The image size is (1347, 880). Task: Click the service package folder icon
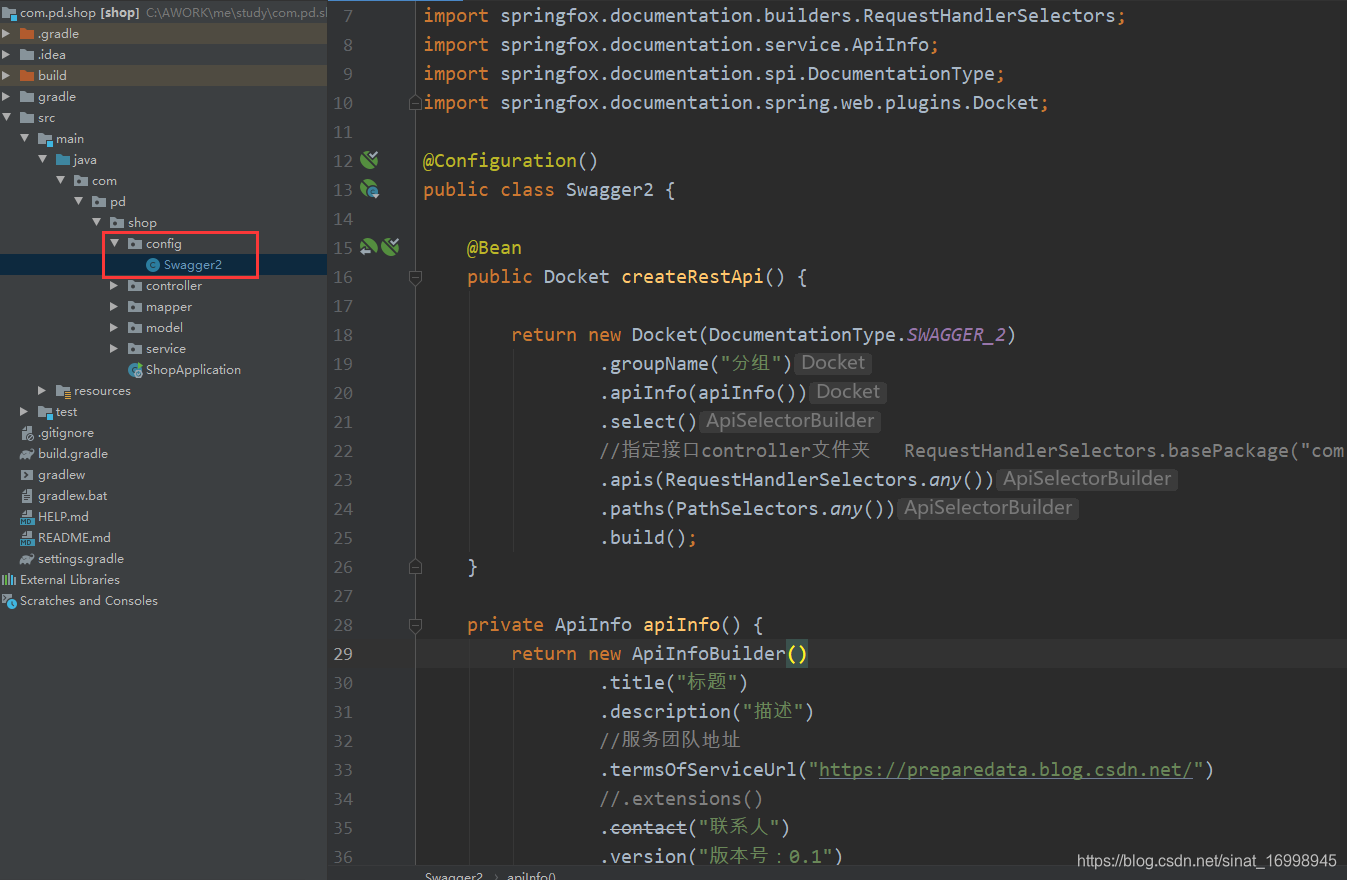point(135,349)
